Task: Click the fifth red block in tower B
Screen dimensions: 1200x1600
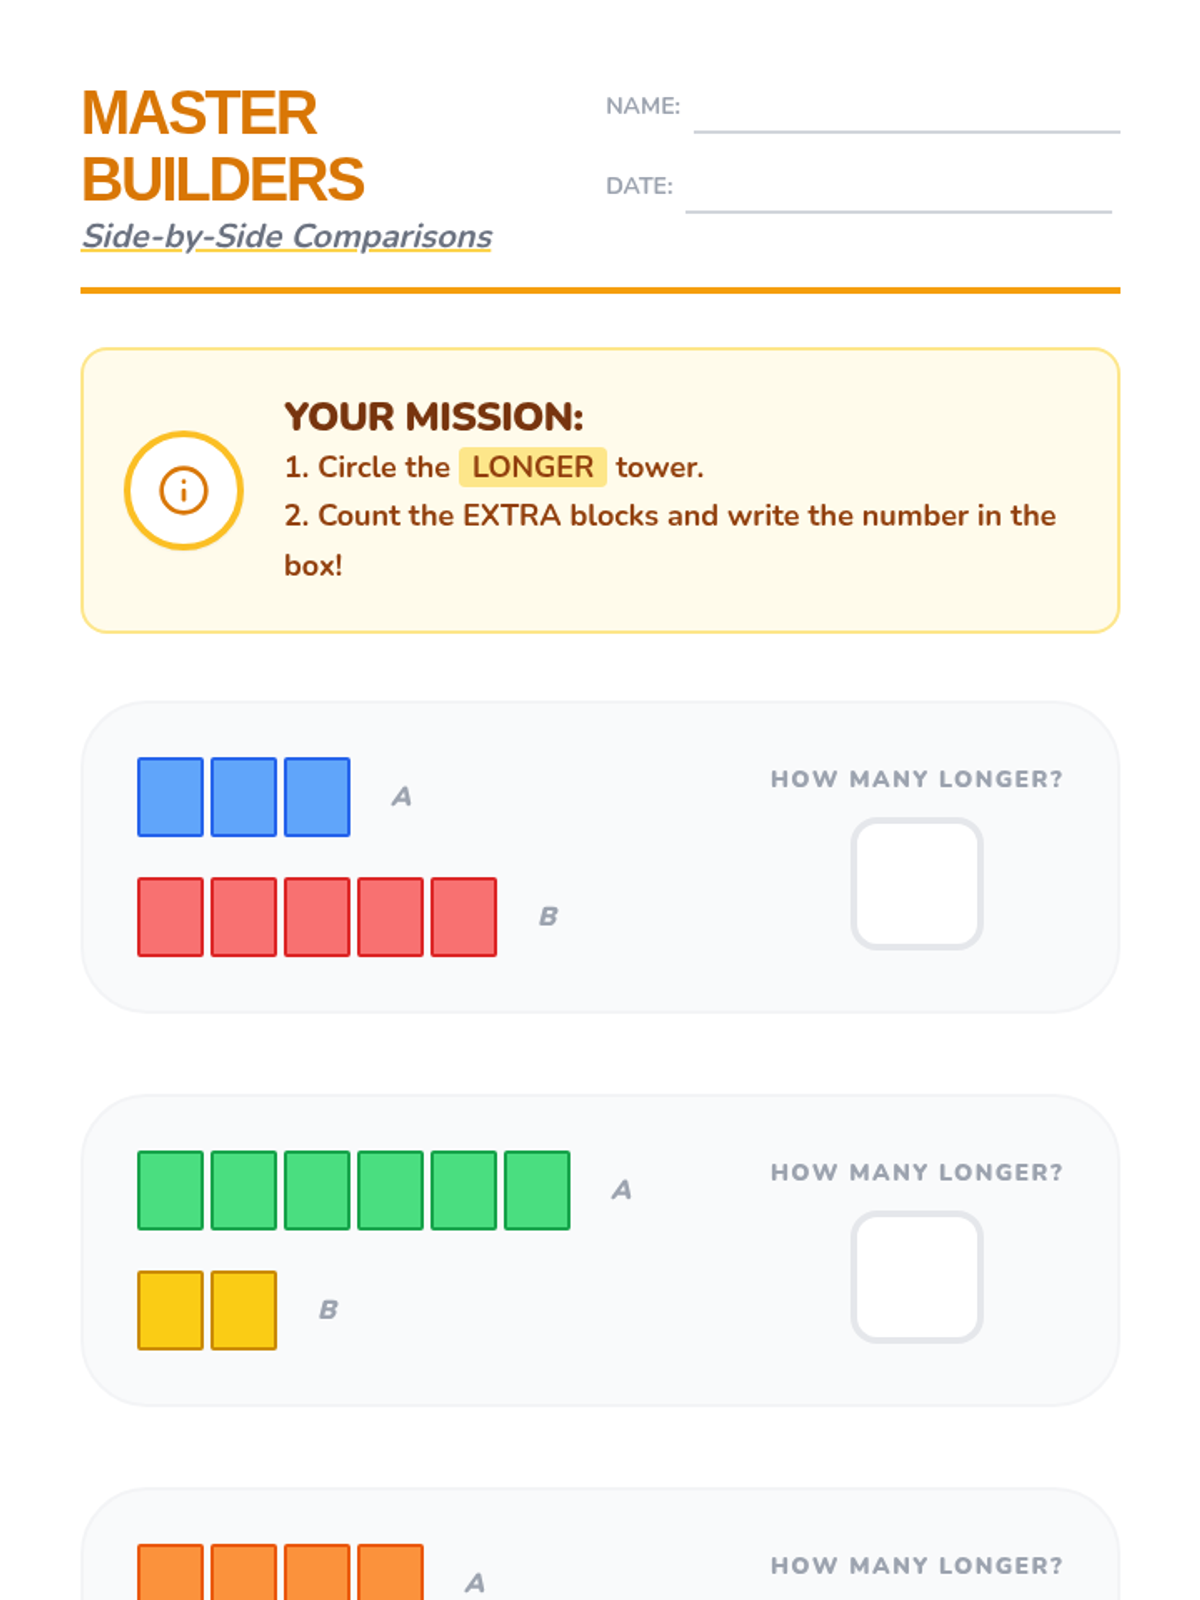Action: pyautogui.click(x=464, y=917)
